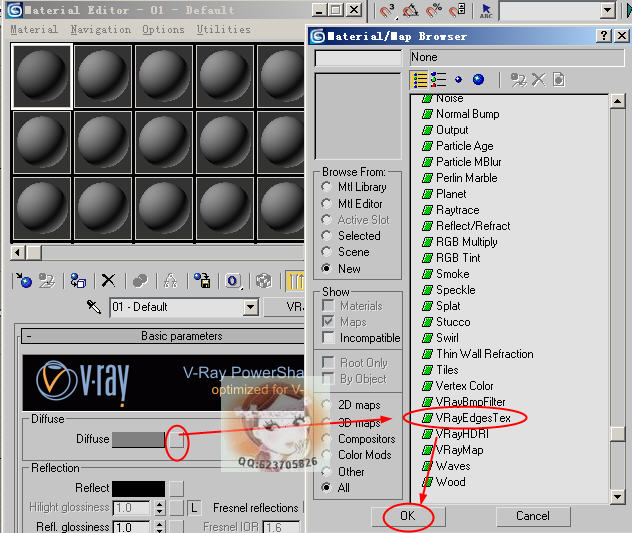The width and height of the screenshot is (632, 533).
Task: Pick material from object with eyedropper
Action: [x=94, y=307]
